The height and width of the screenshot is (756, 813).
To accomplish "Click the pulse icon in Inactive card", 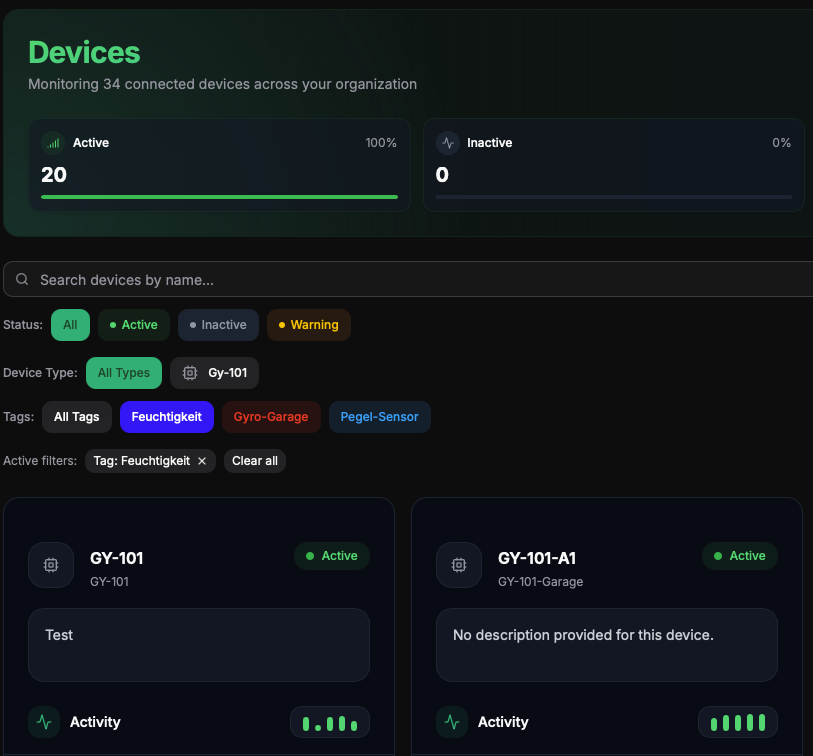I will pyautogui.click(x=448, y=143).
